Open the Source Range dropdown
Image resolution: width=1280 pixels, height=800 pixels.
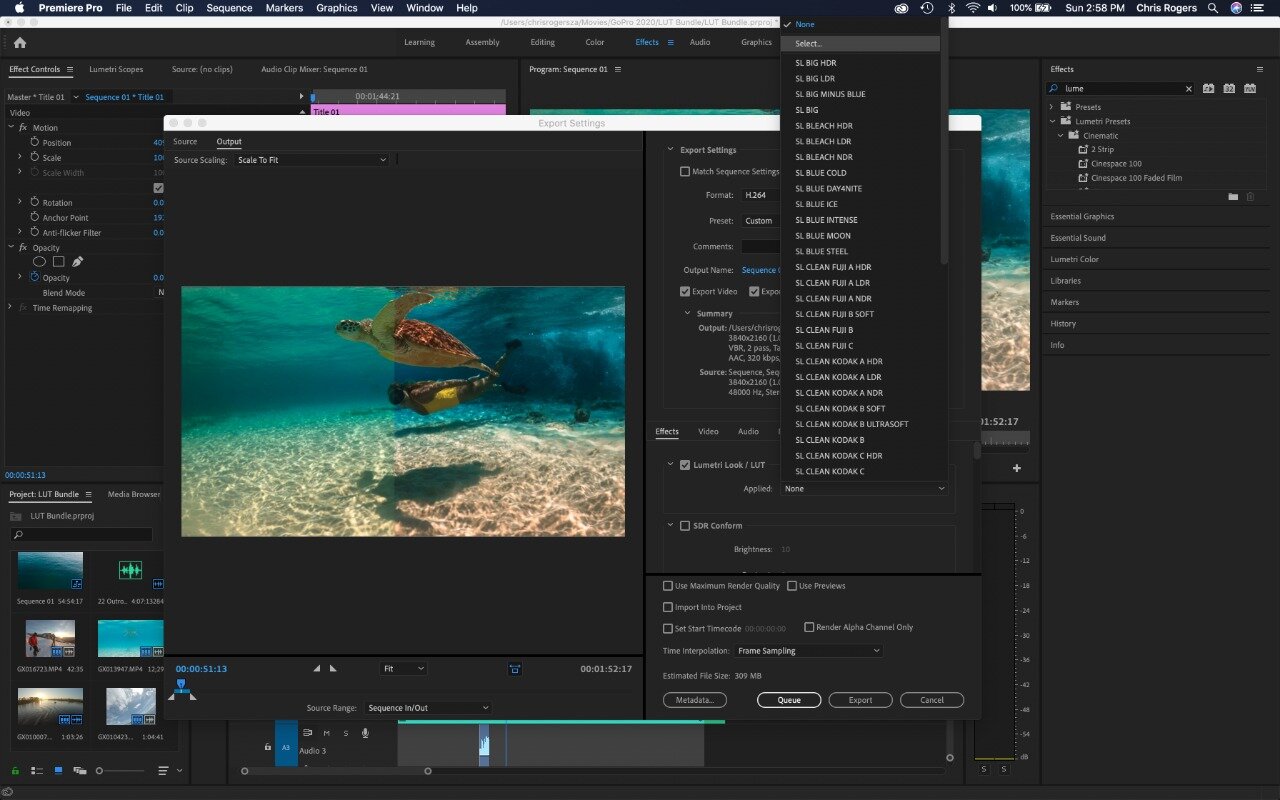(427, 708)
